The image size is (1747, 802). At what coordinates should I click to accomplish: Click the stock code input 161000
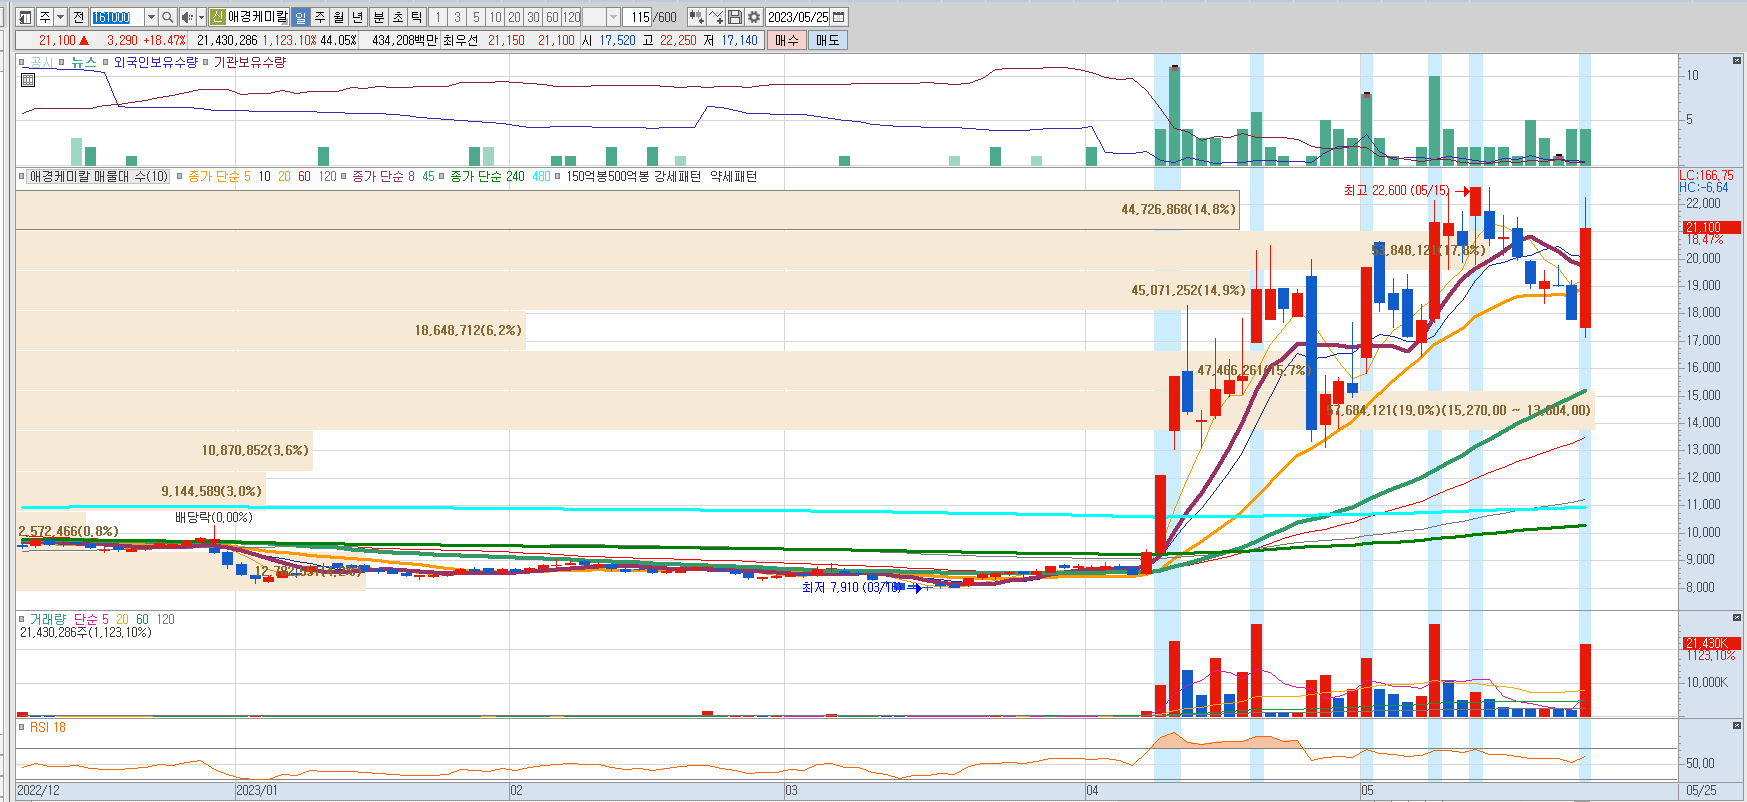[116, 17]
